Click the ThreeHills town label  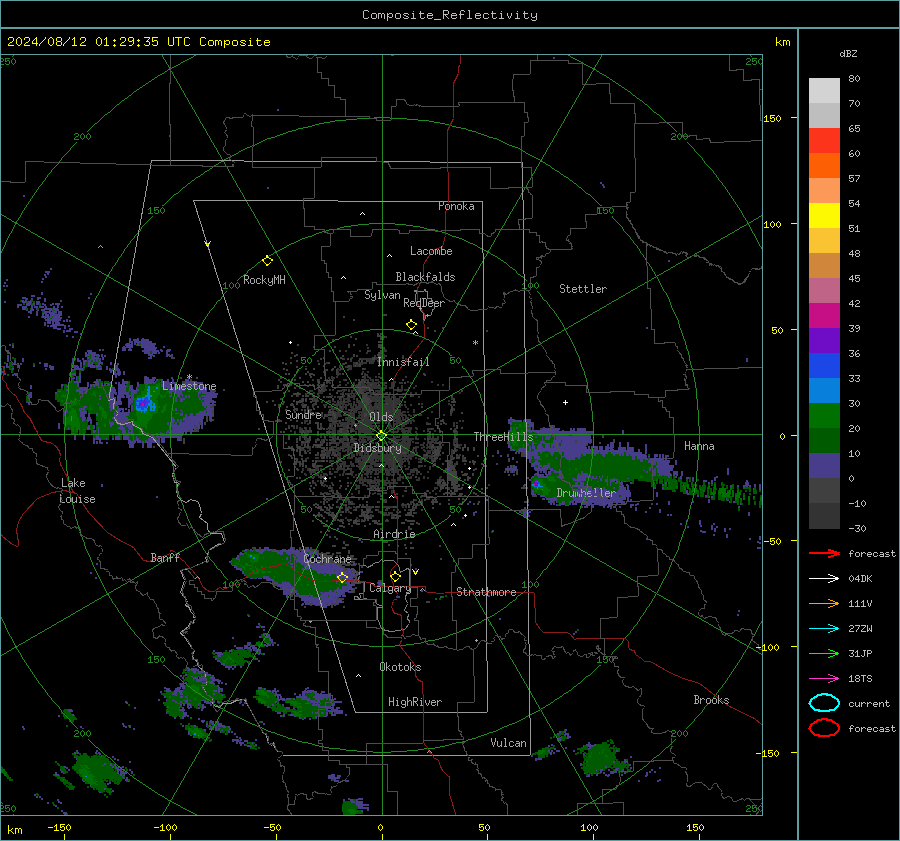click(503, 437)
